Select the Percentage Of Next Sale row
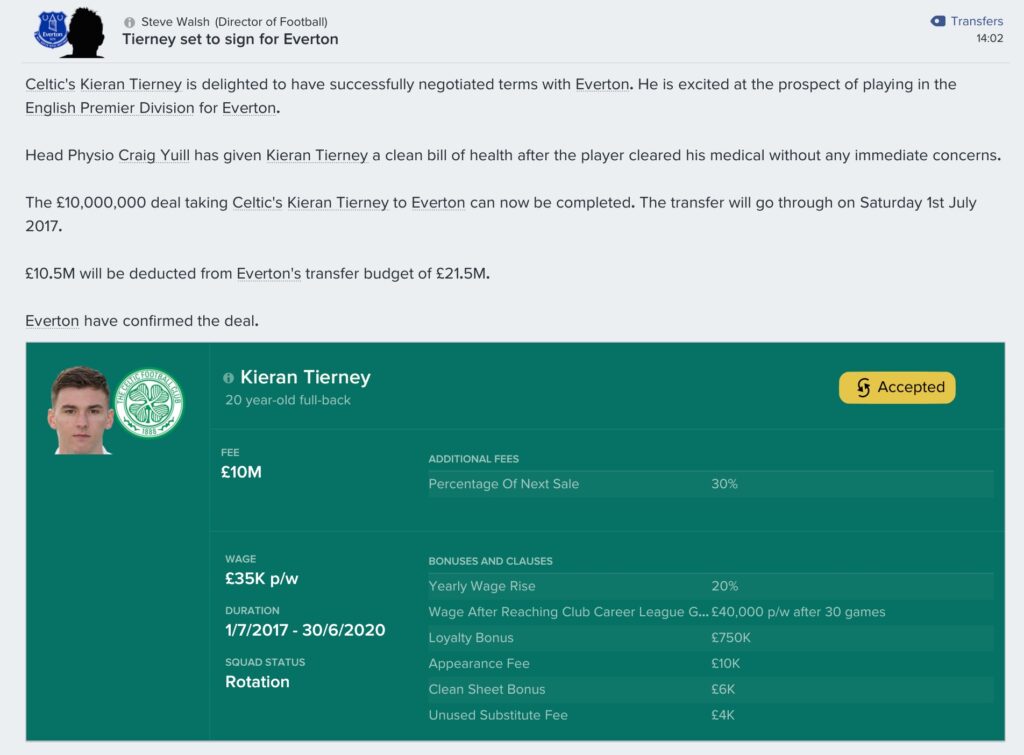This screenshot has height=755, width=1024. coord(711,484)
